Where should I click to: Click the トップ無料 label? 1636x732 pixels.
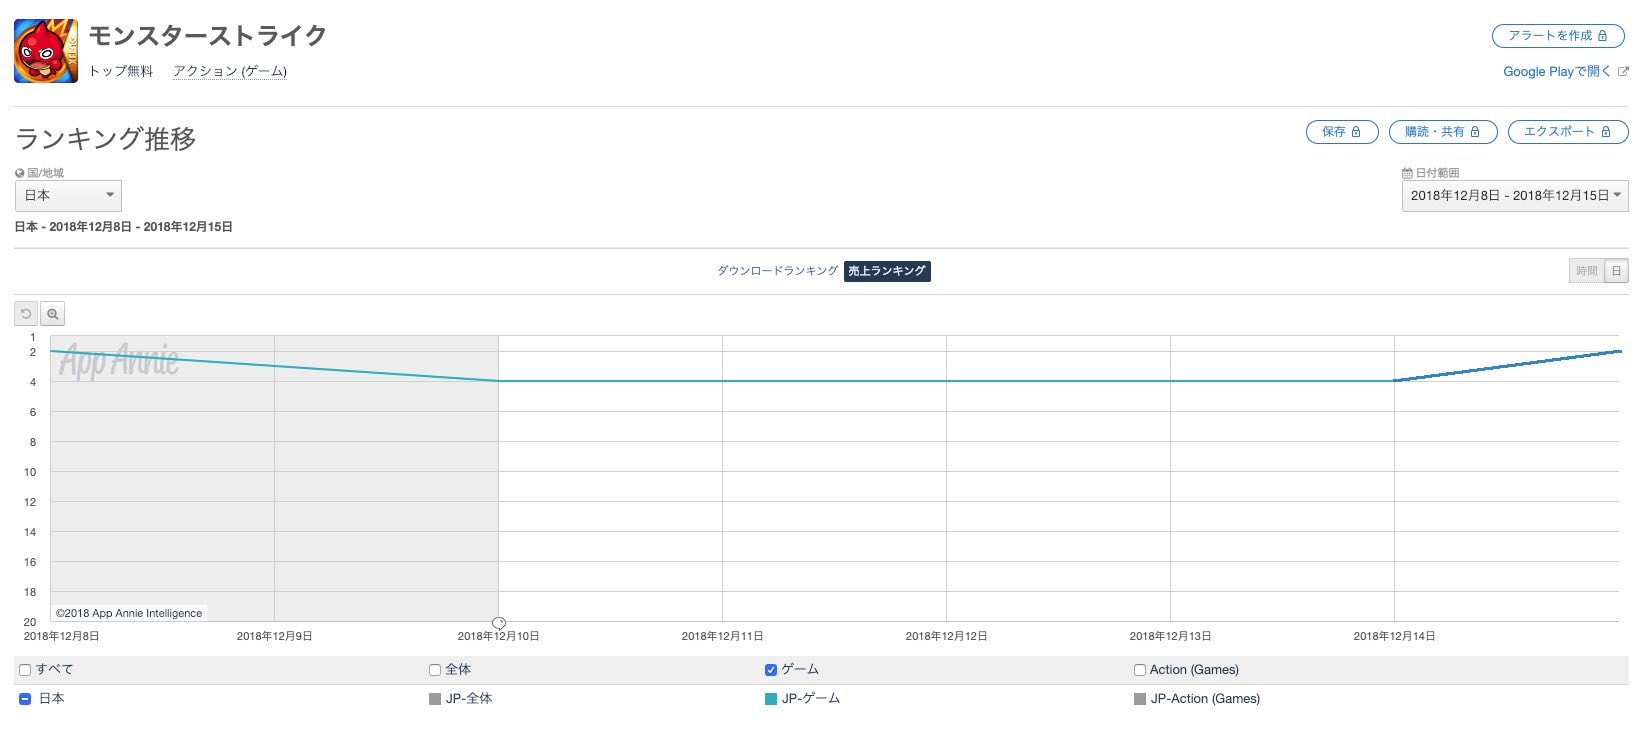click(x=121, y=71)
